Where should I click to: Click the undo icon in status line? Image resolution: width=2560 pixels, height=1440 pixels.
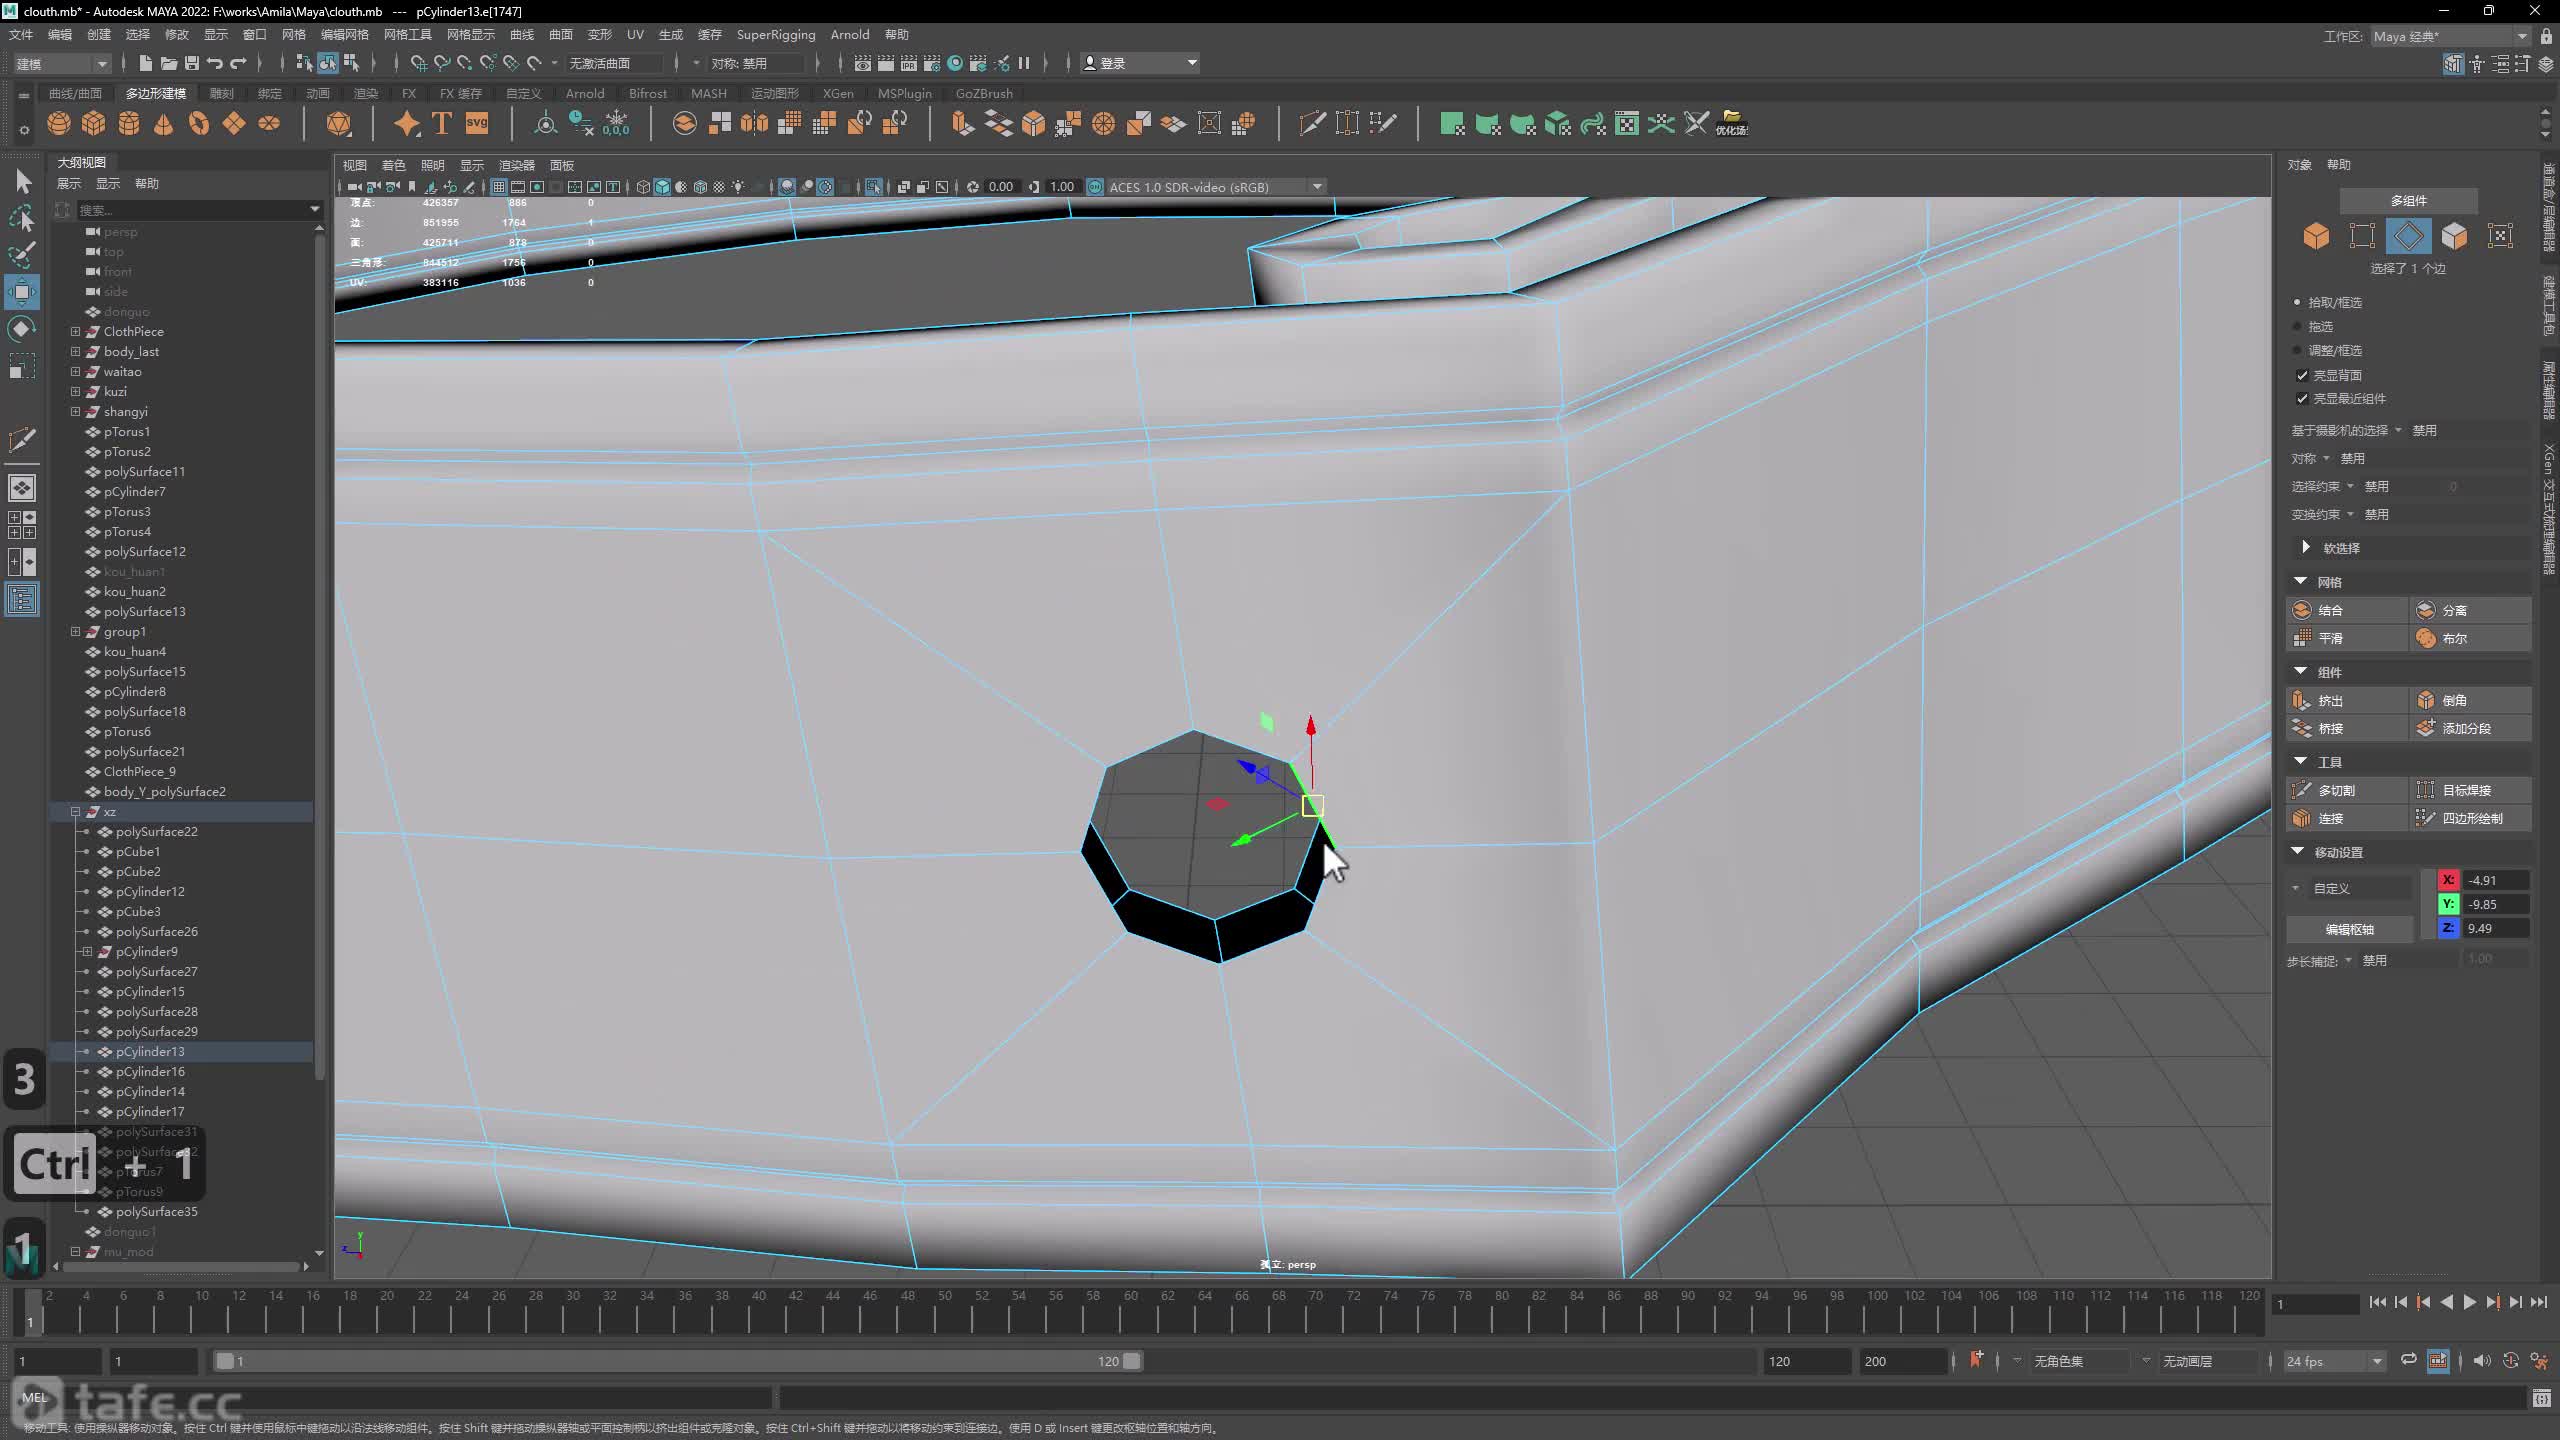[x=214, y=63]
